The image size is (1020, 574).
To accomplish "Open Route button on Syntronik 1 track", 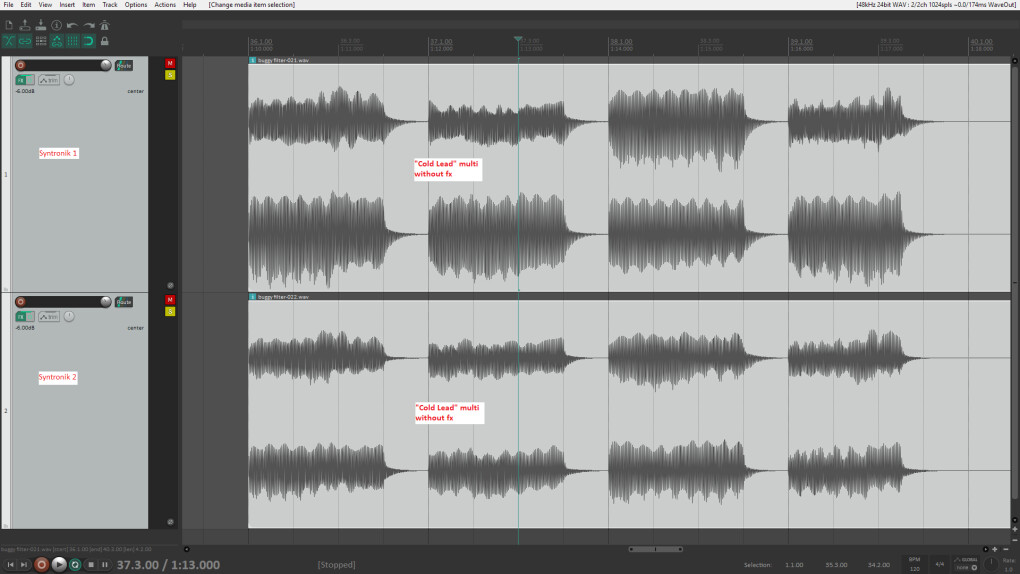I will [x=124, y=65].
